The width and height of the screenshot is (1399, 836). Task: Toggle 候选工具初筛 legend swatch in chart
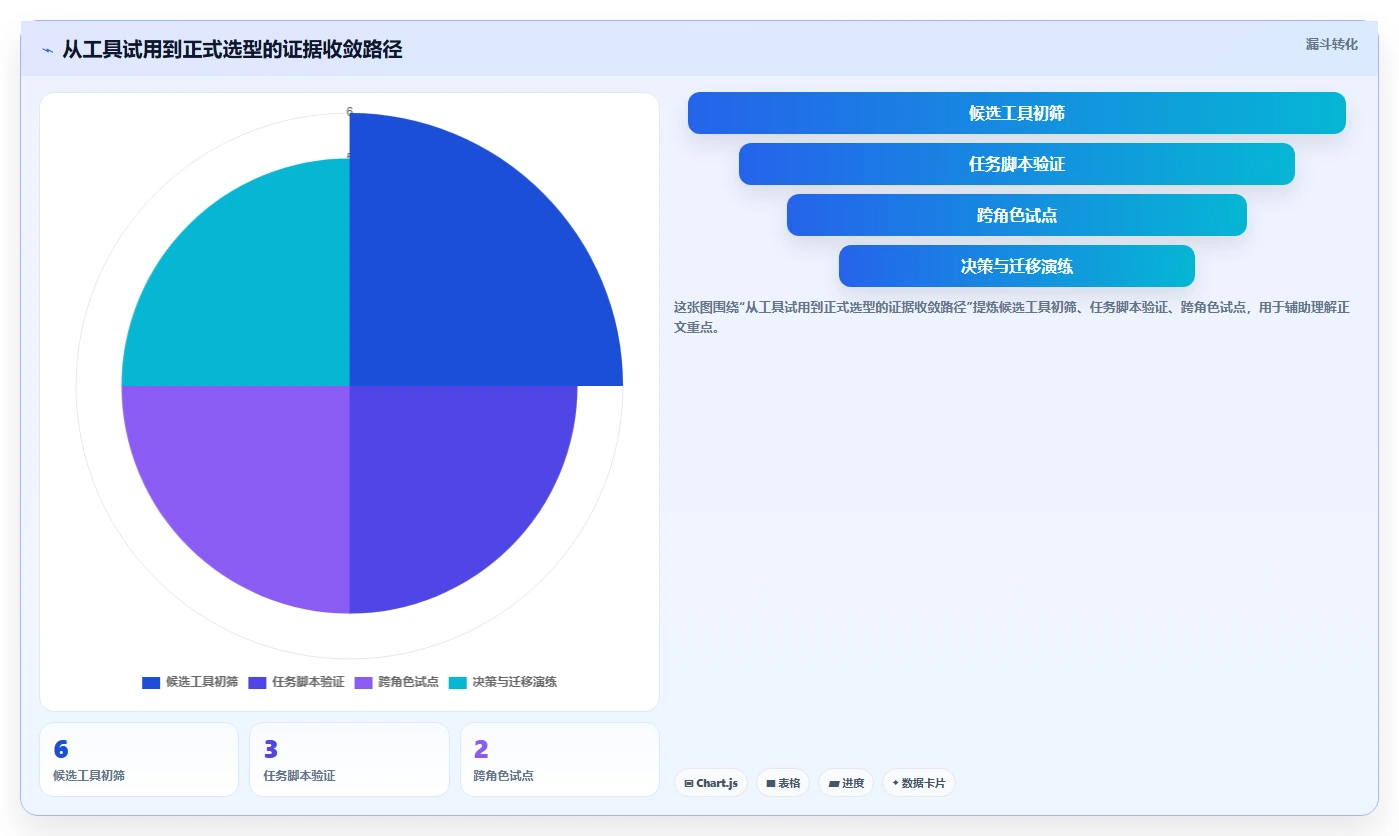coord(151,682)
